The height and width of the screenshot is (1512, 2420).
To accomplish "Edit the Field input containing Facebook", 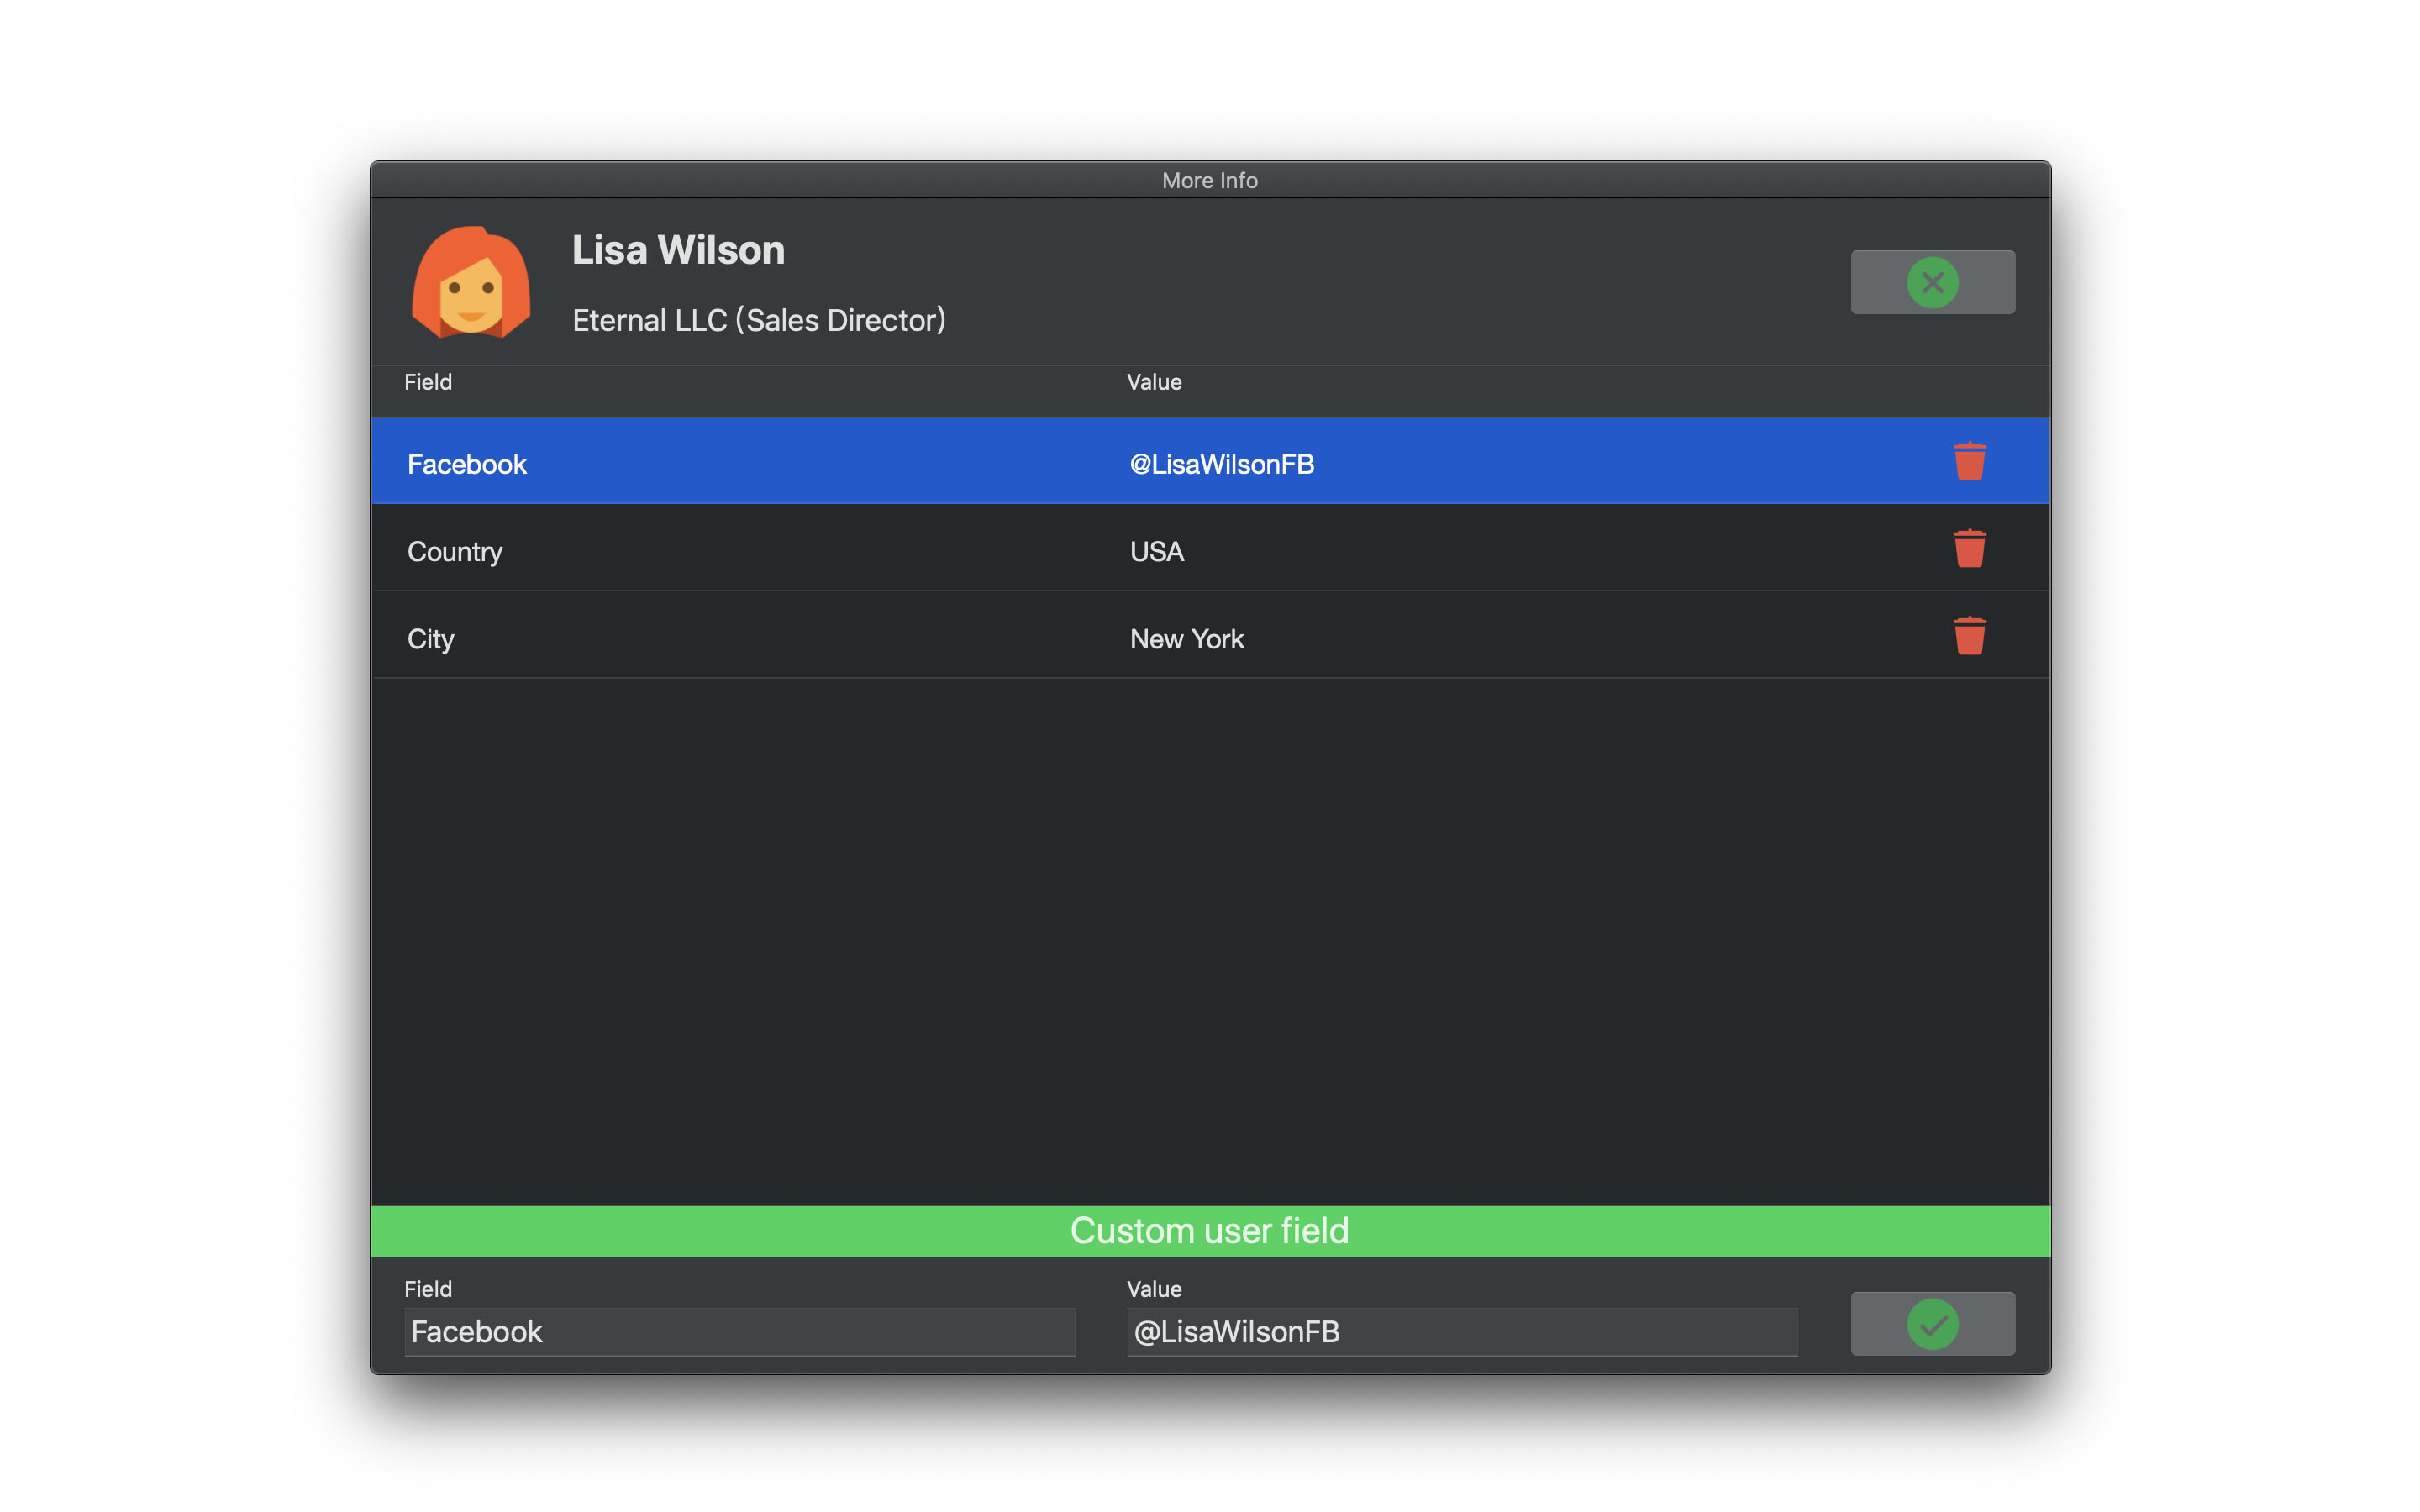I will click(x=739, y=1331).
